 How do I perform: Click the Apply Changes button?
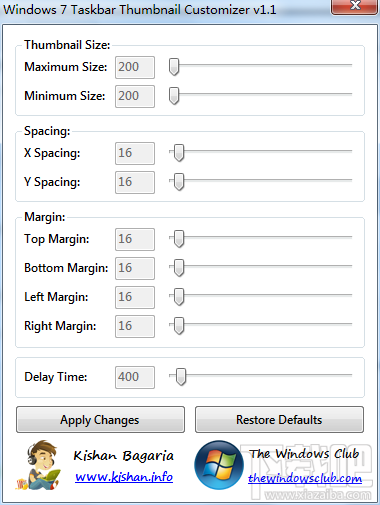coord(100,420)
